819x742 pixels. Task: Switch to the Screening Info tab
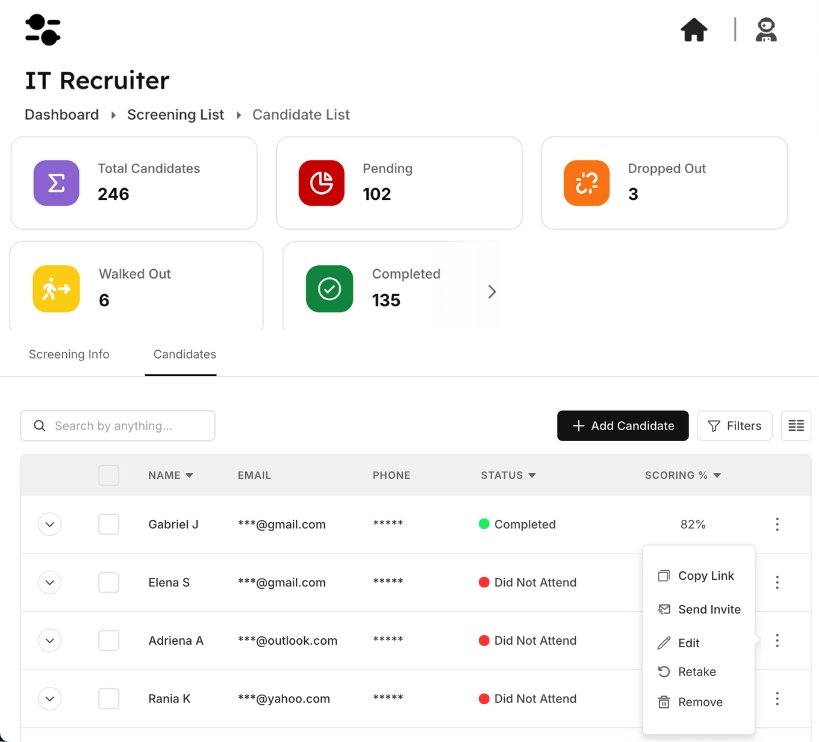click(69, 354)
